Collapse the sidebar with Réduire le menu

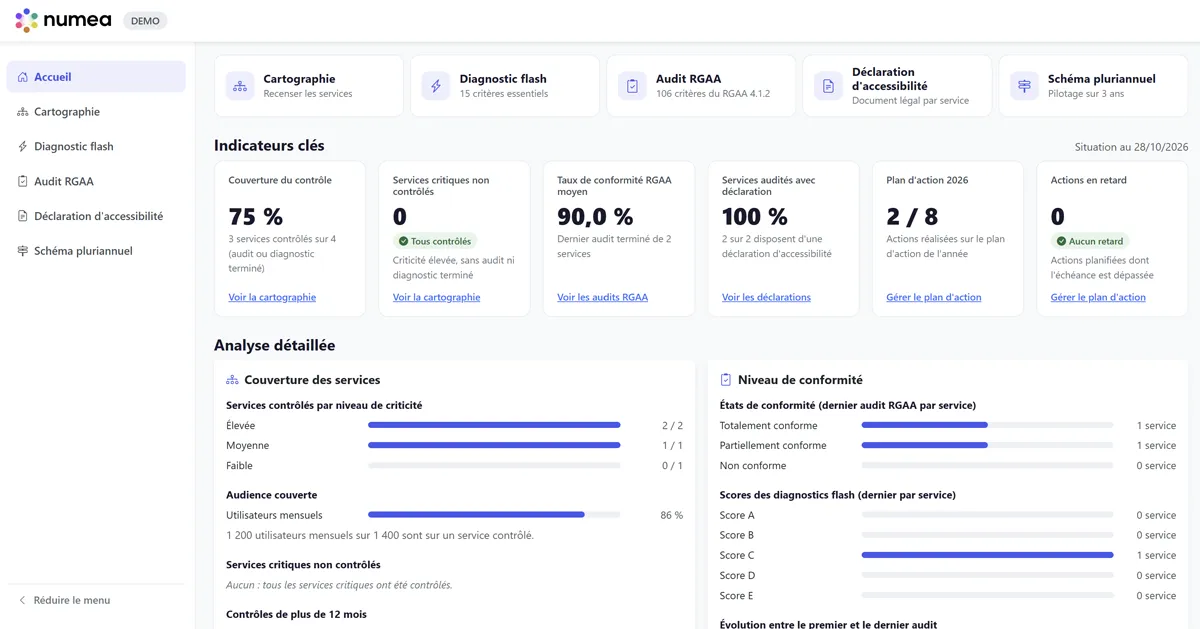point(64,600)
